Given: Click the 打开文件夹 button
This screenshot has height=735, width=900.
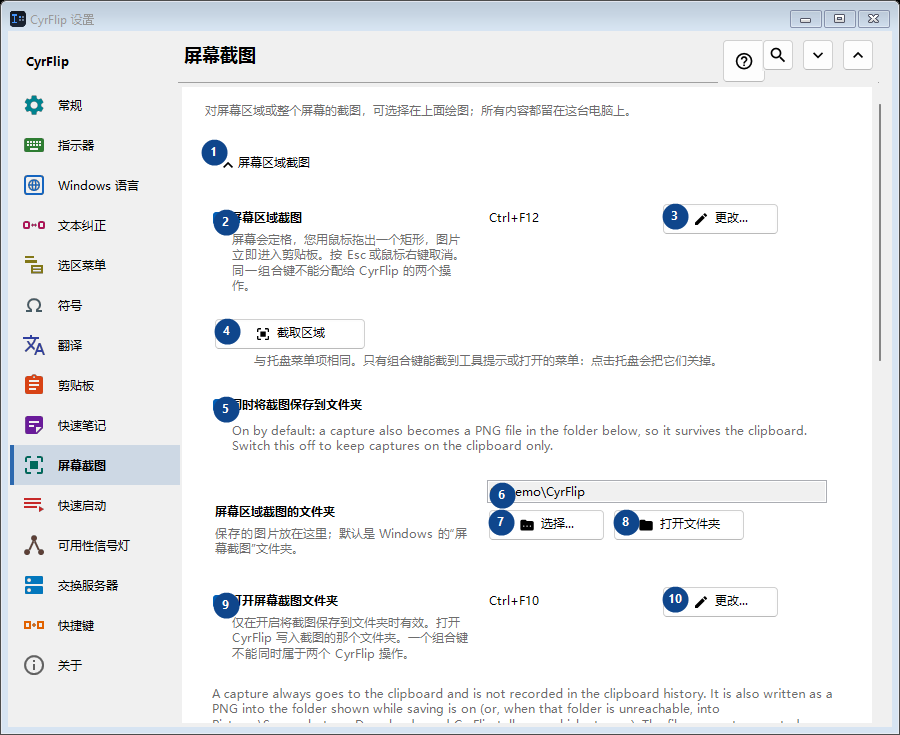Looking at the screenshot, I should point(678,524).
